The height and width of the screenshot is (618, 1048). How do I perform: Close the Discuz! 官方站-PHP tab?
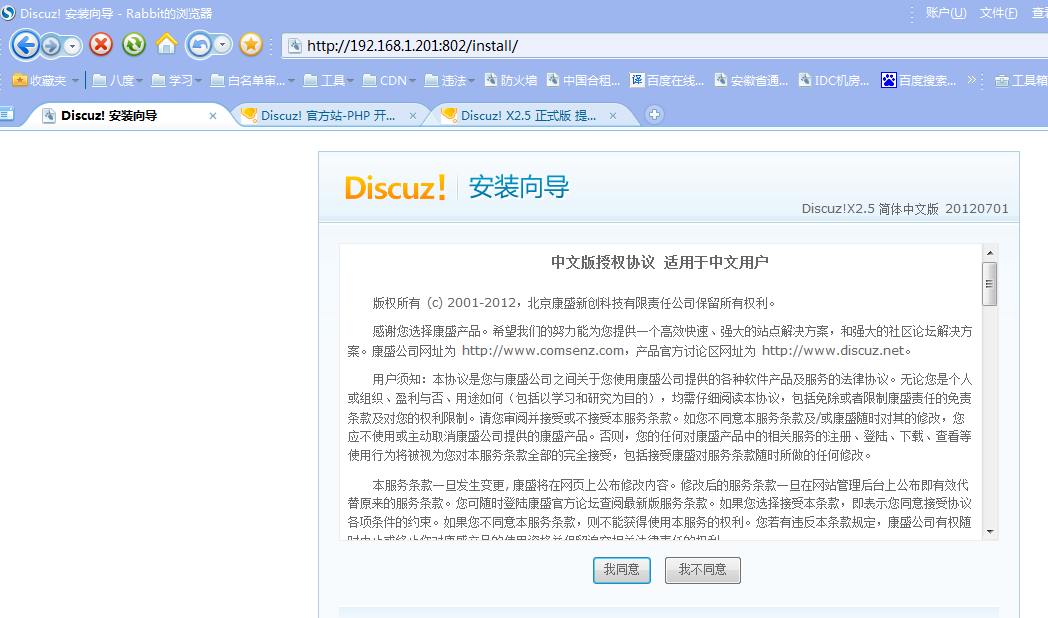[x=412, y=116]
